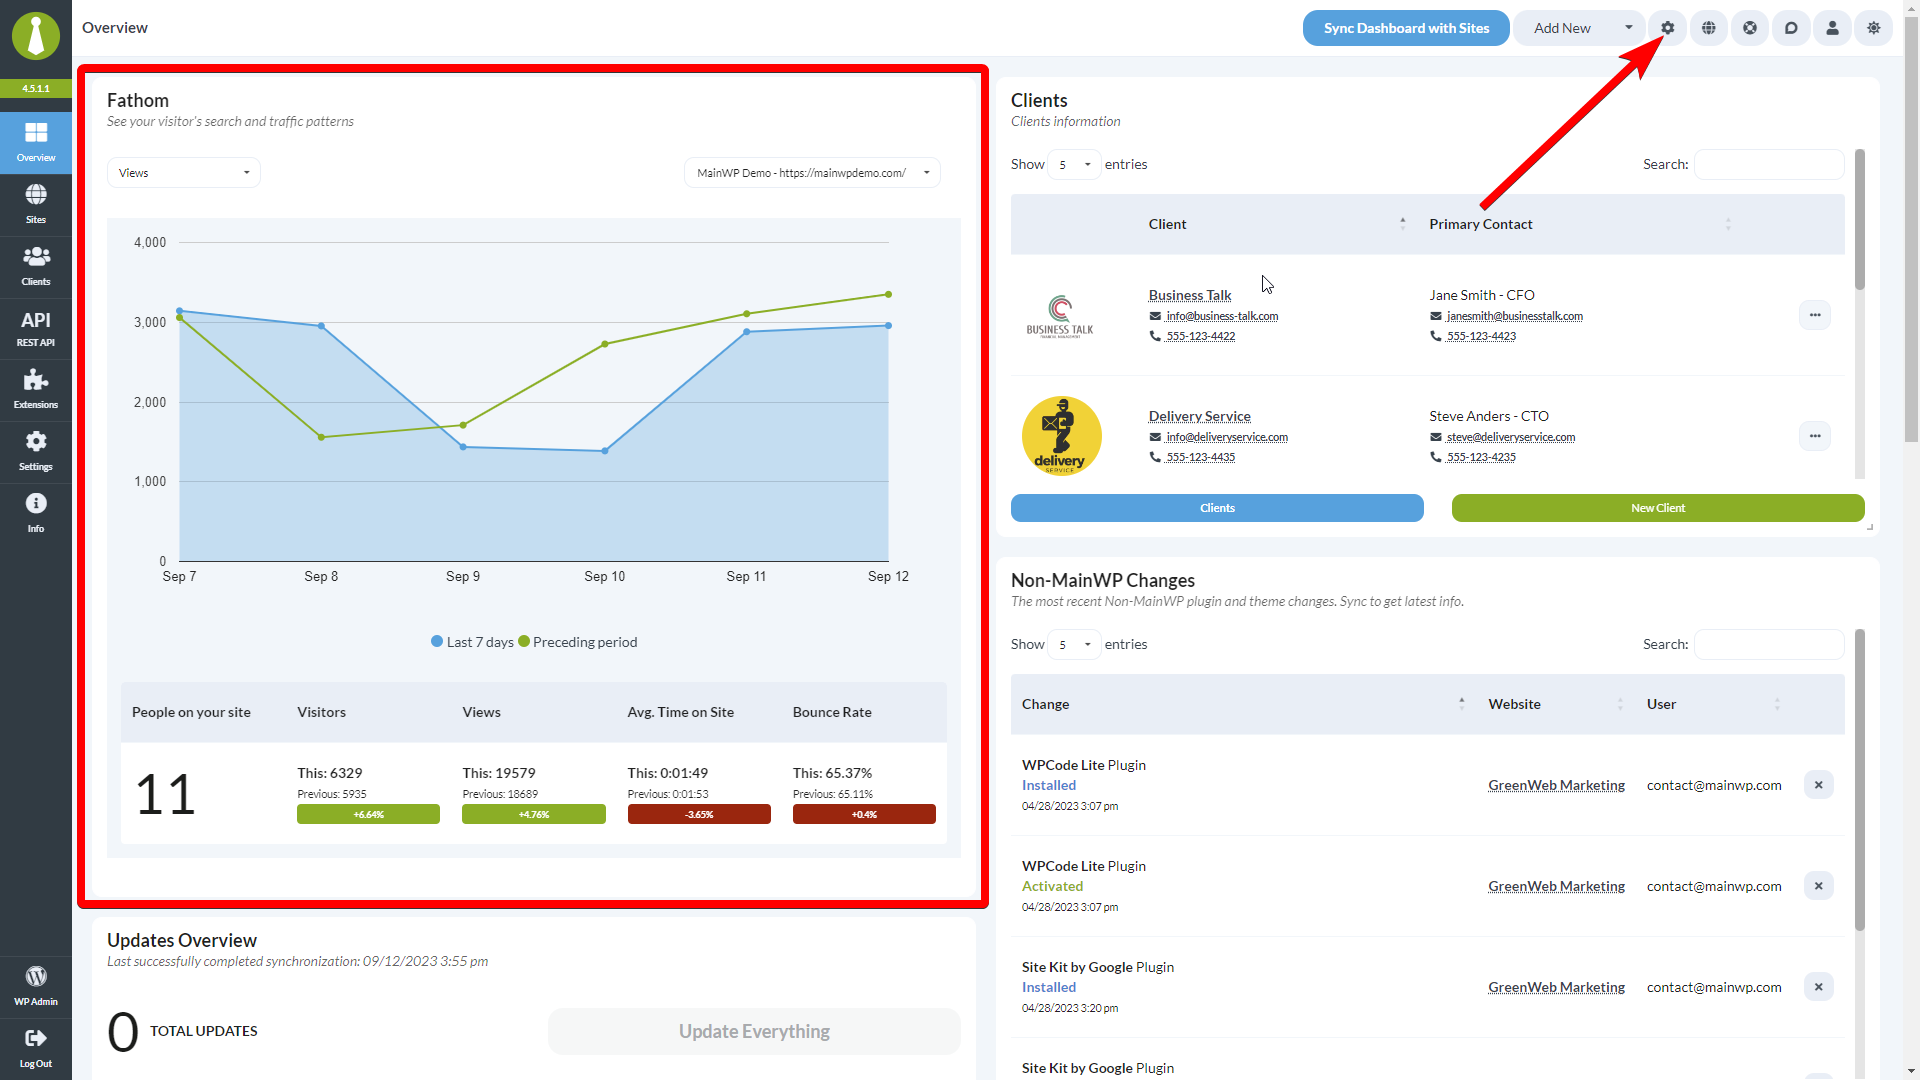
Task: Click the Search field in the Clients table
Action: (x=1768, y=164)
